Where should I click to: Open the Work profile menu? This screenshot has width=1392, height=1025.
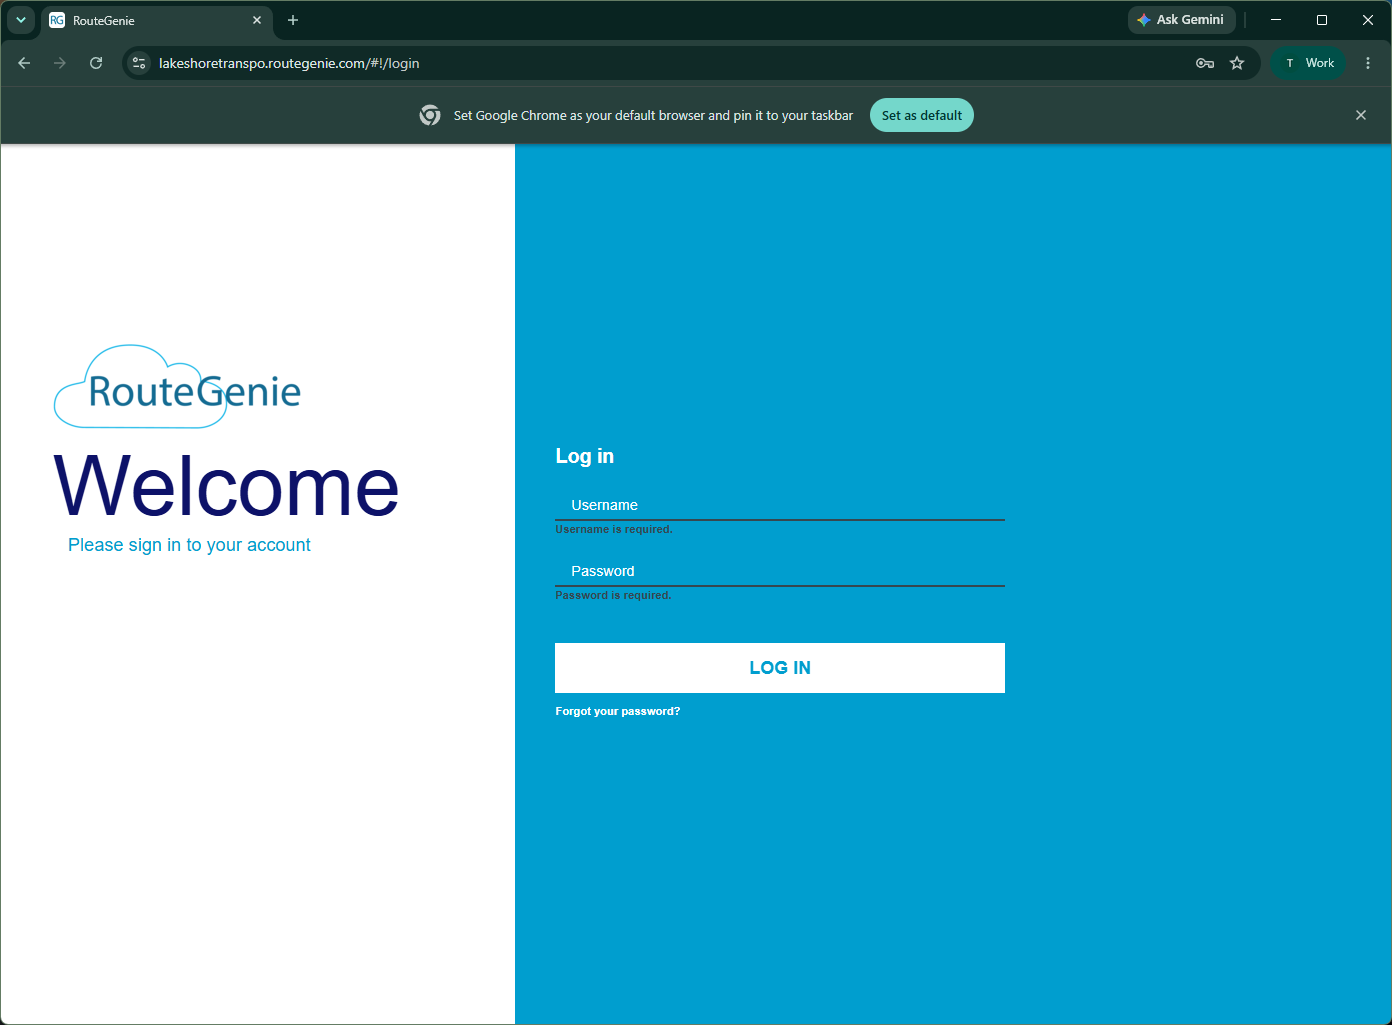tap(1309, 63)
